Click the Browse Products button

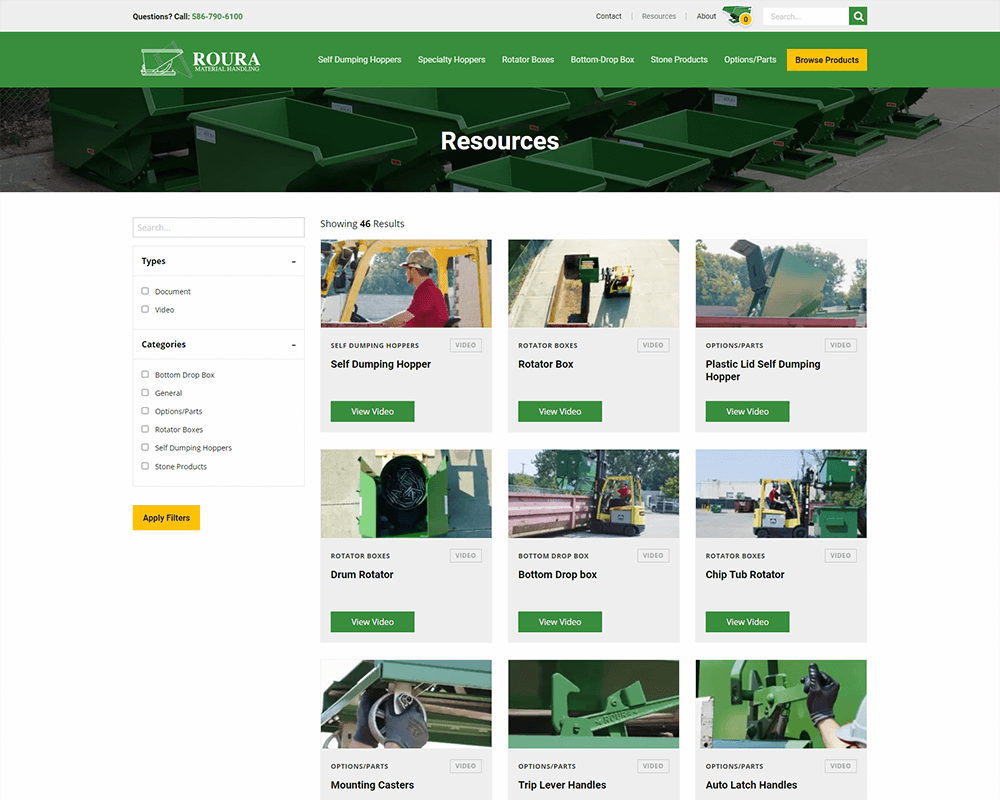point(826,59)
